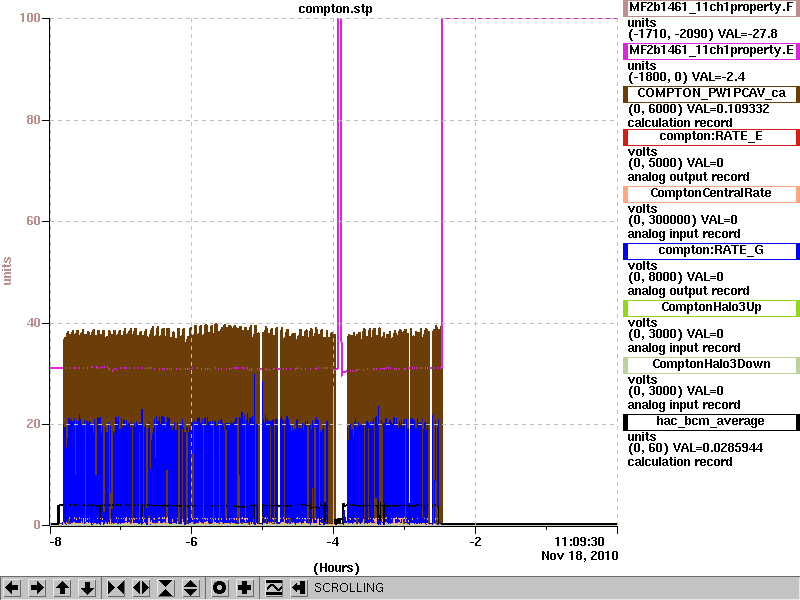This screenshot has width=800, height=600.
Task: Select the hac_bcm_average legend entry
Action: coord(711,421)
